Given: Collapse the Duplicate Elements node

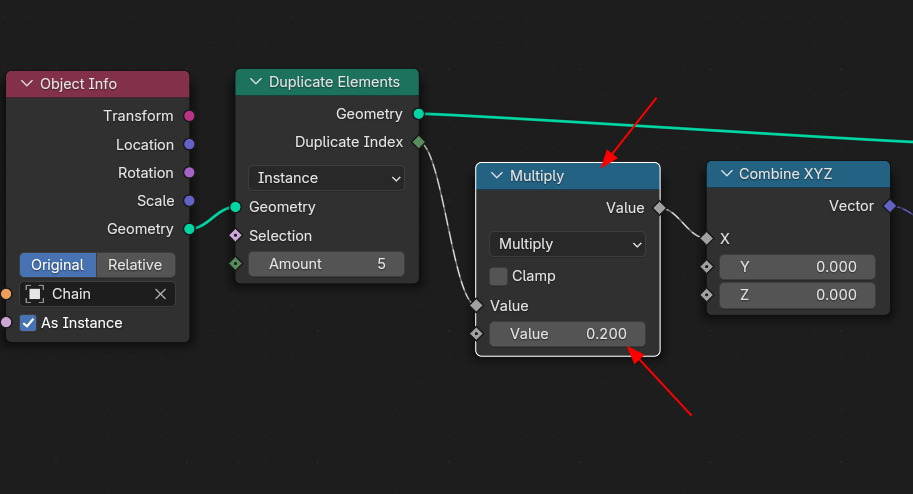Looking at the screenshot, I should [x=256, y=82].
